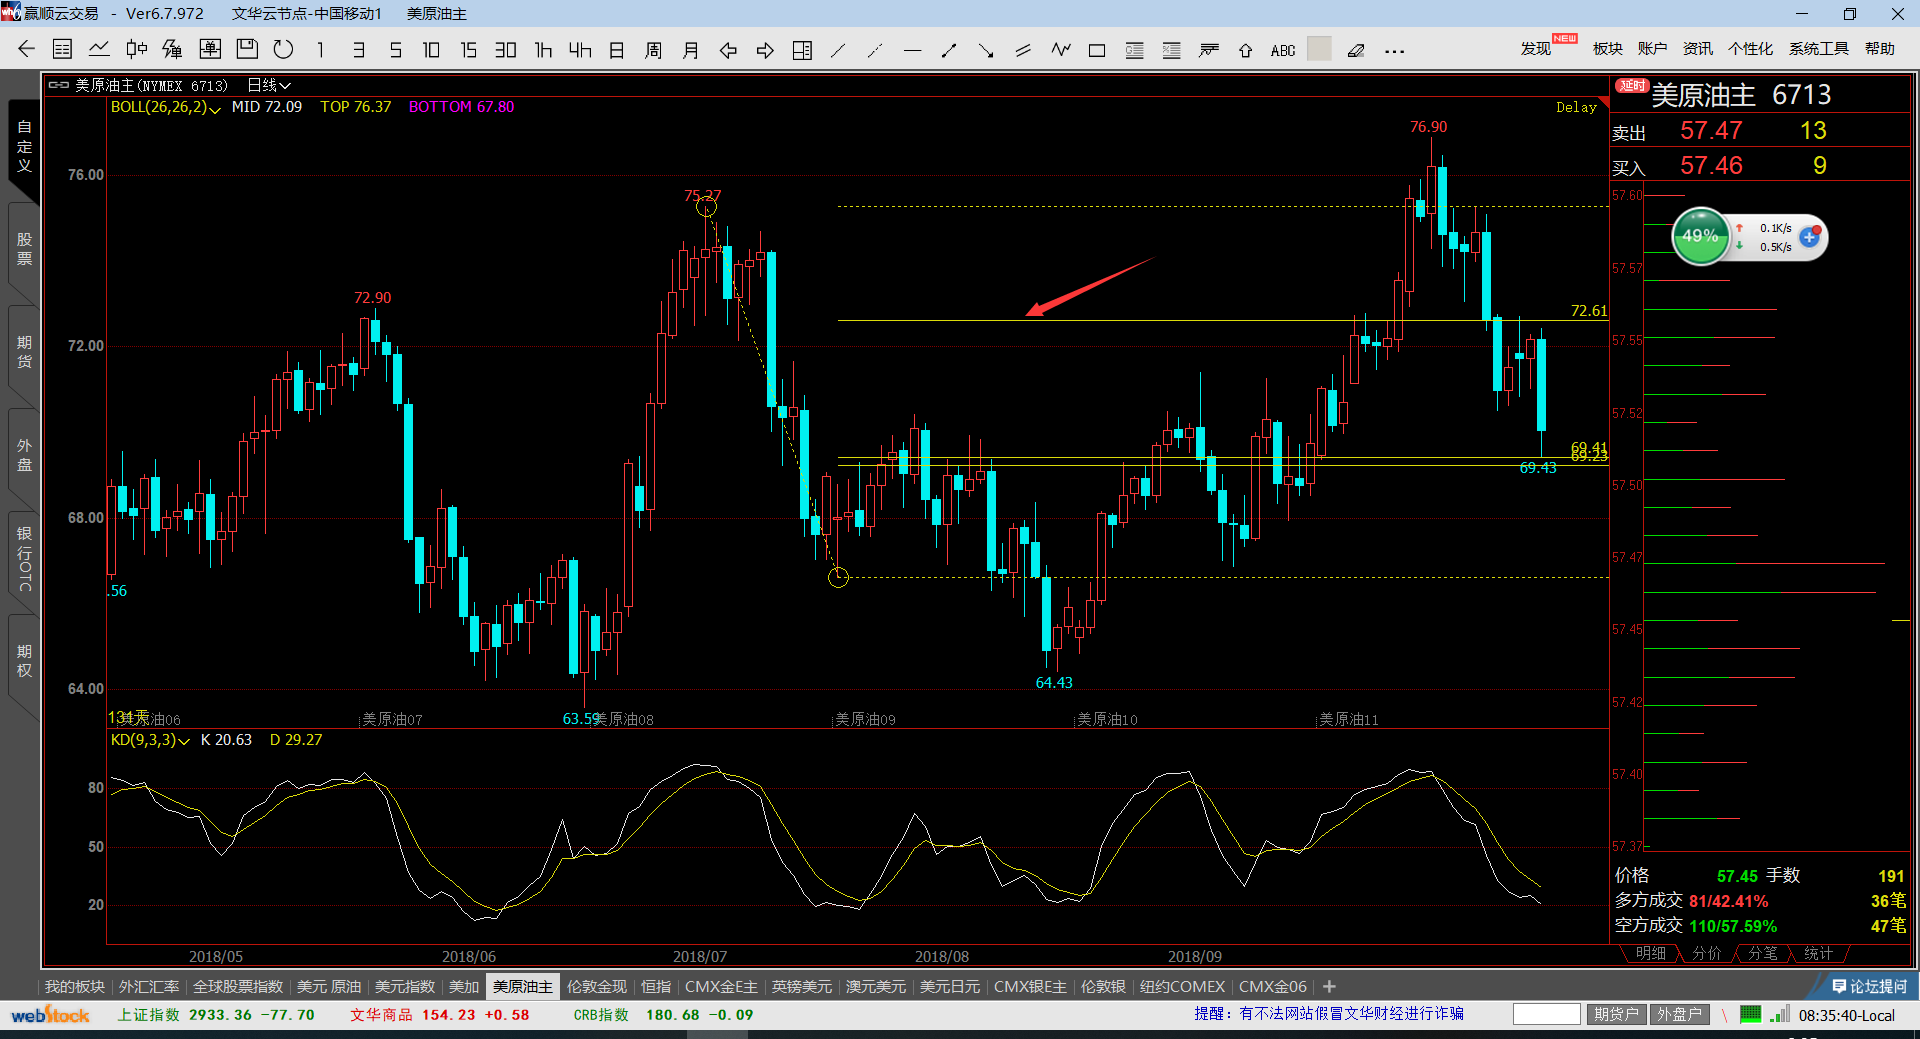Image resolution: width=1920 pixels, height=1039 pixels.
Task: Switch the chart to 30-minute period
Action: 505,50
